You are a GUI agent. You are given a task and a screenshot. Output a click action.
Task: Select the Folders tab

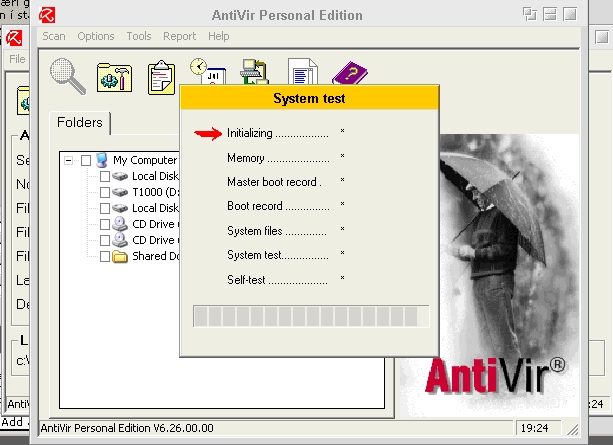80,122
